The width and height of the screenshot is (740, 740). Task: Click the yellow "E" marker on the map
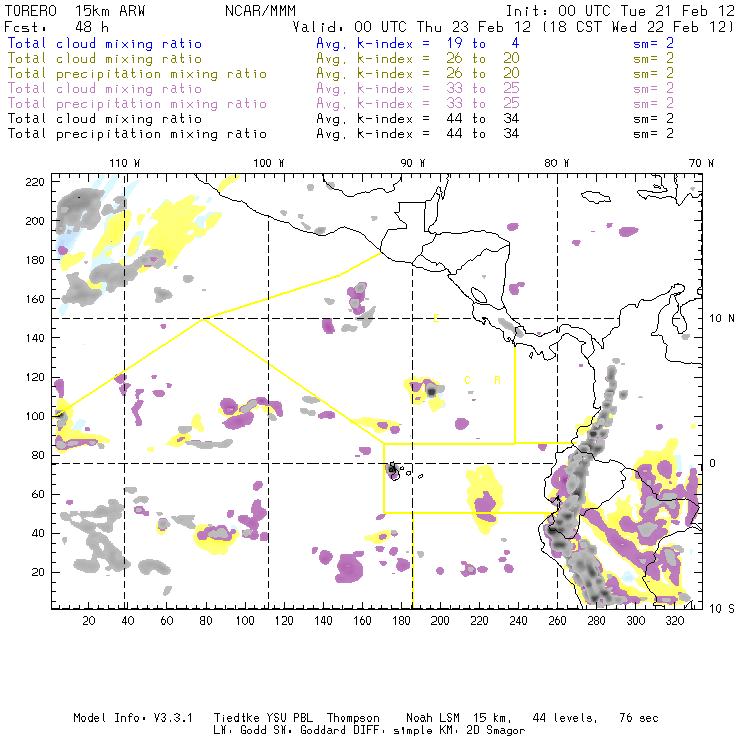tap(436, 318)
